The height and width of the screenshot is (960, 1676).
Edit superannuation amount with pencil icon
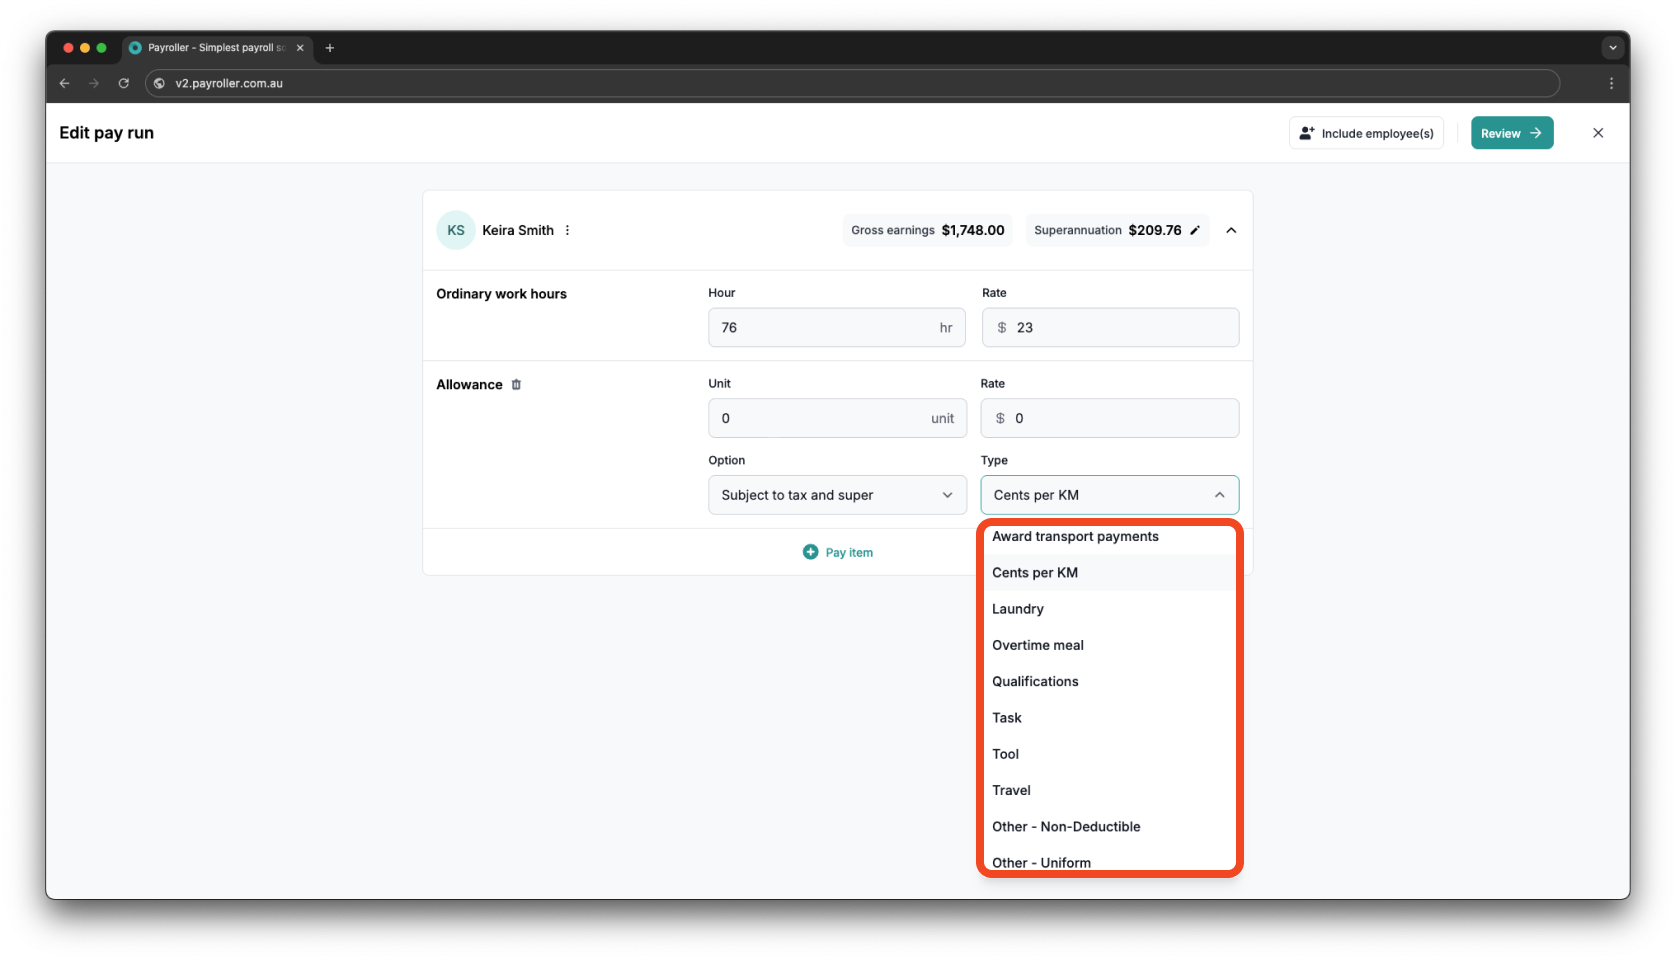(x=1195, y=230)
